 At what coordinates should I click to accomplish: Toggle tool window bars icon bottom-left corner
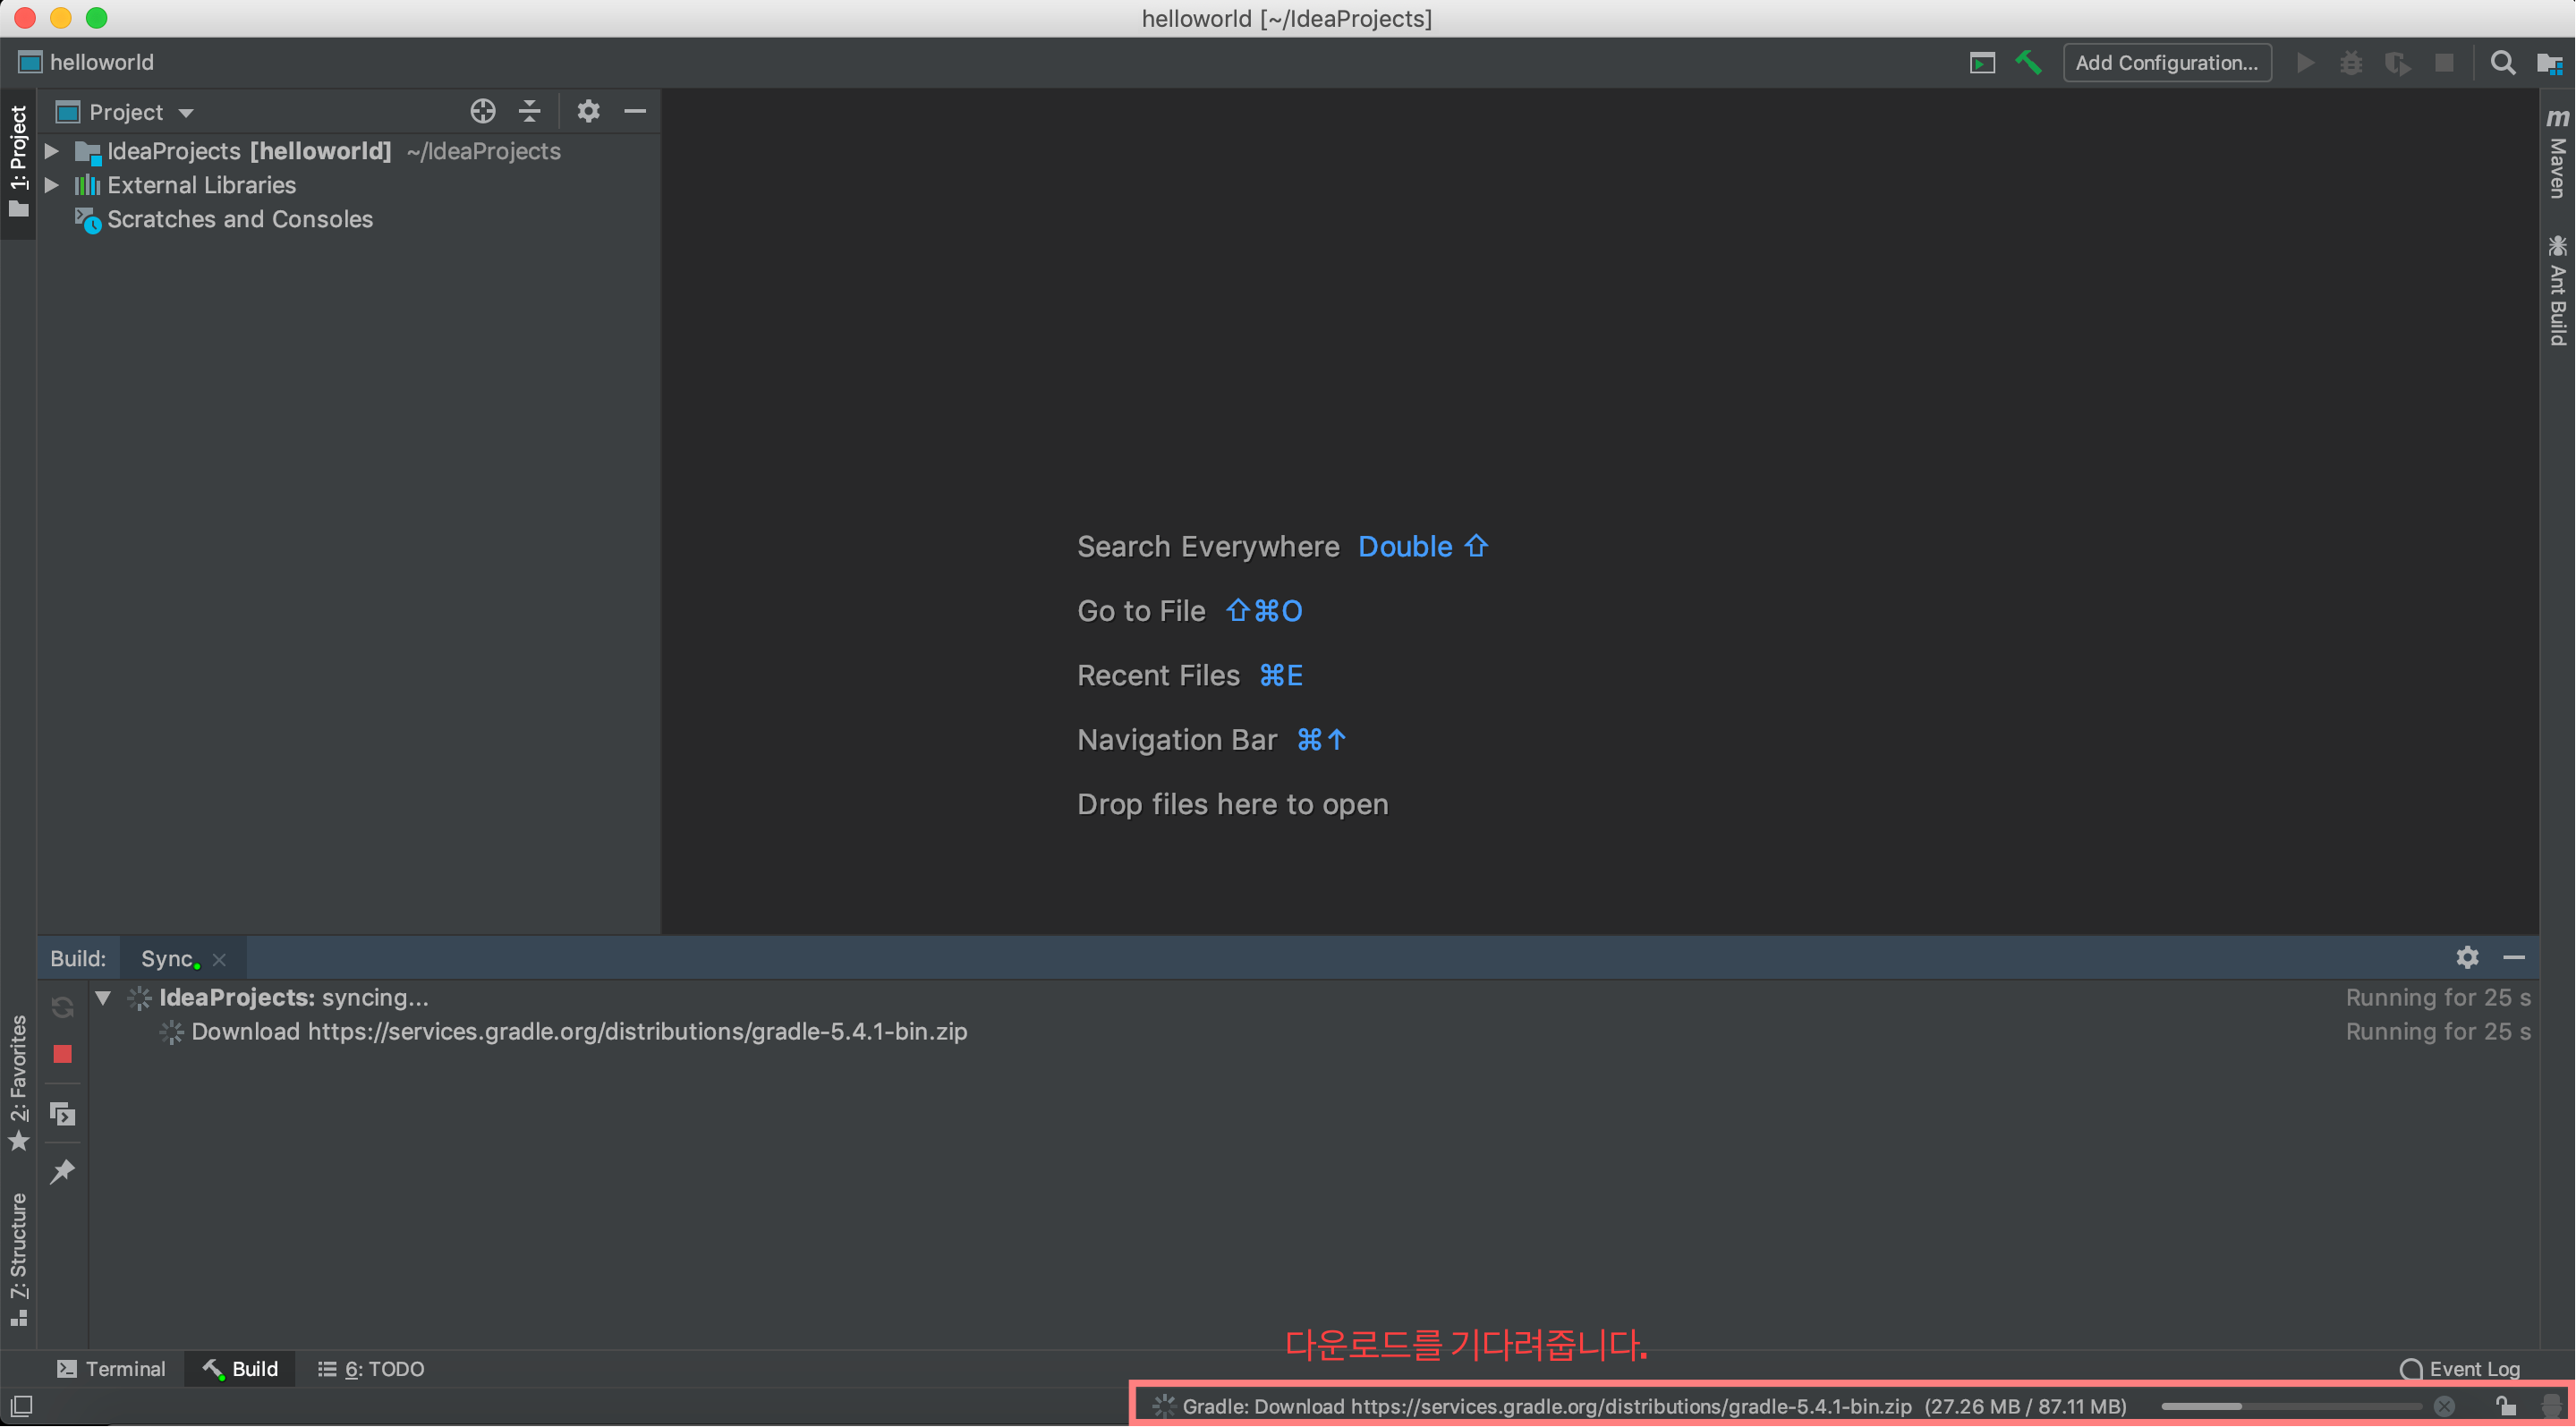tap(21, 1405)
